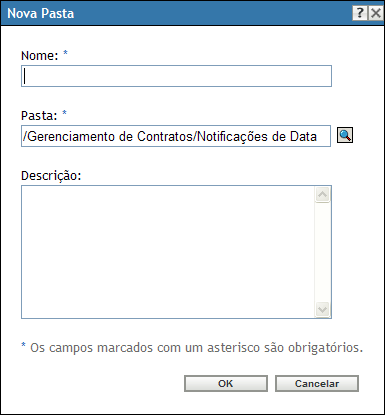Click the Pasta label
The height and width of the screenshot is (415, 385).
[x=39, y=116]
